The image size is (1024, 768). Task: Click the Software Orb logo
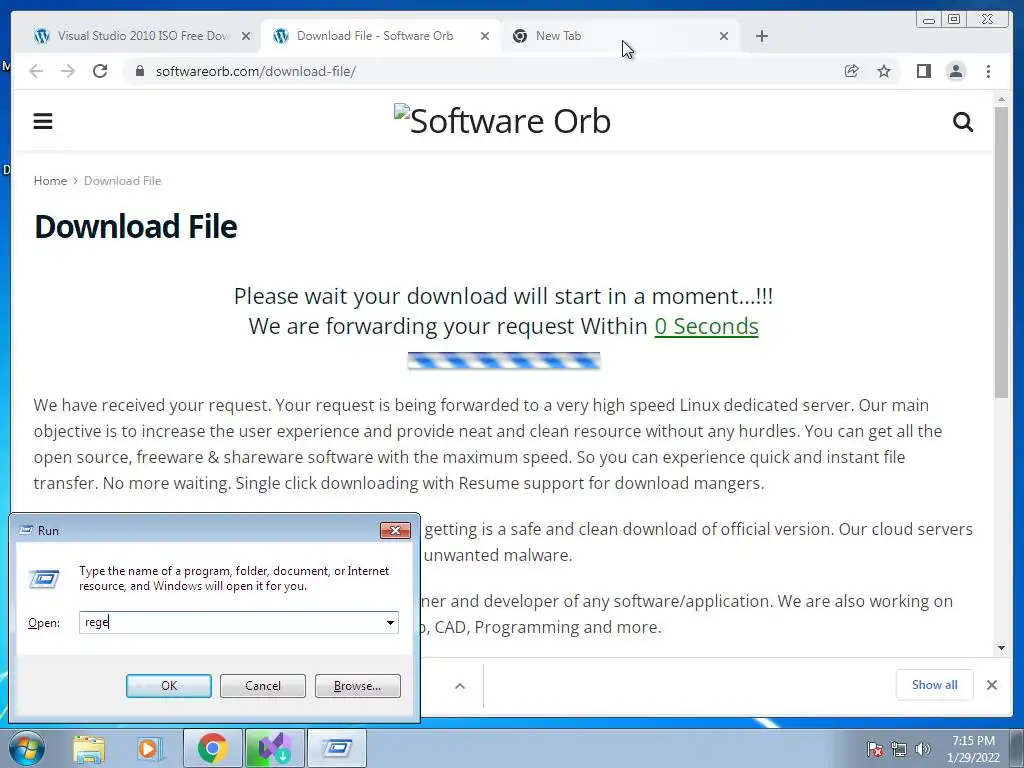coord(502,120)
